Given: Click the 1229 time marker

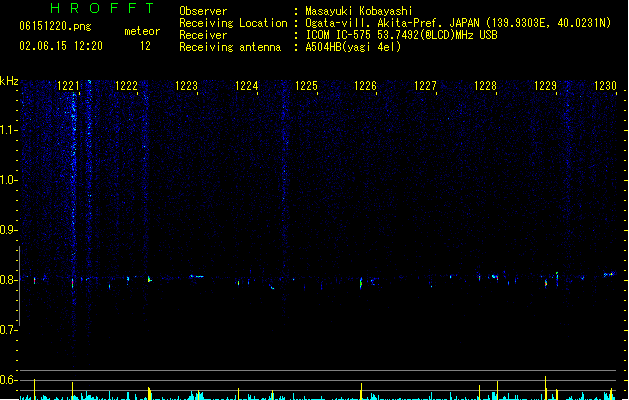Looking at the screenshot, I should pos(546,86).
